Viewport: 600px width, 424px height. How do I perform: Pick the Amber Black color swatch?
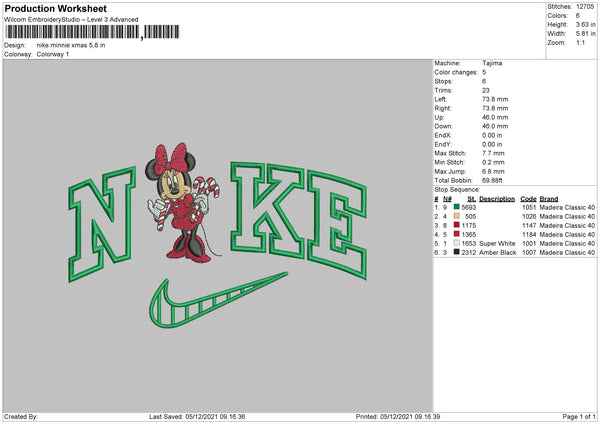(456, 252)
